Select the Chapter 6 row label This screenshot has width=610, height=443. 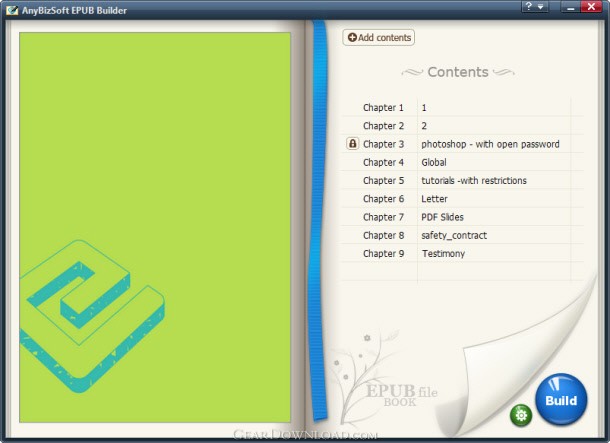[x=383, y=199]
